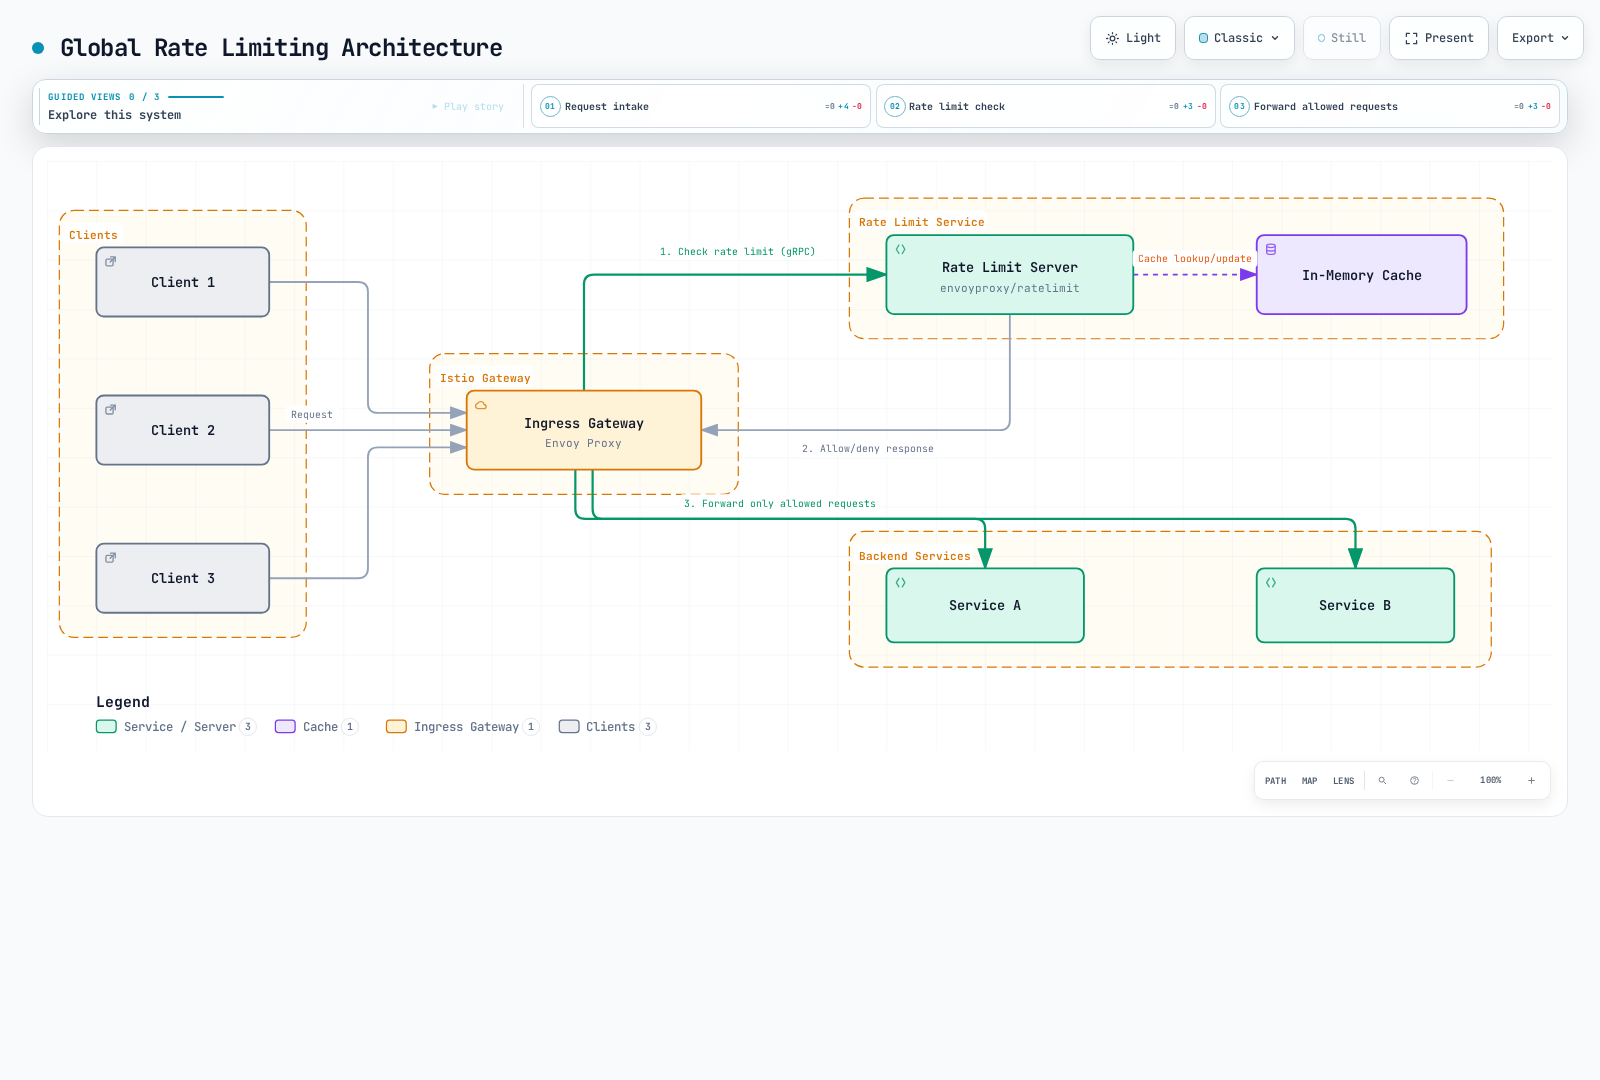This screenshot has height=1080, width=1600.
Task: Toggle Clients legend filter
Action: point(607,727)
